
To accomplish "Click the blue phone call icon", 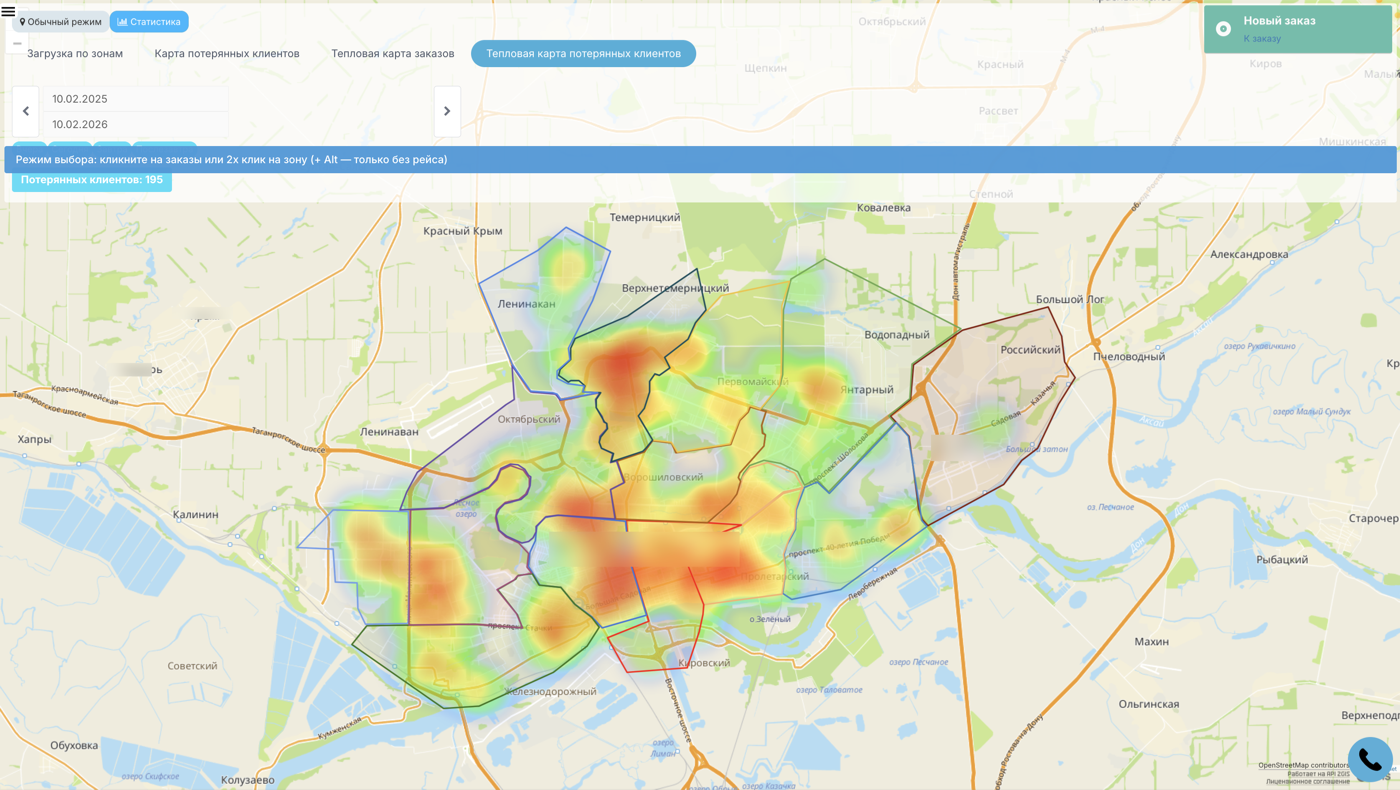I will point(1368,758).
